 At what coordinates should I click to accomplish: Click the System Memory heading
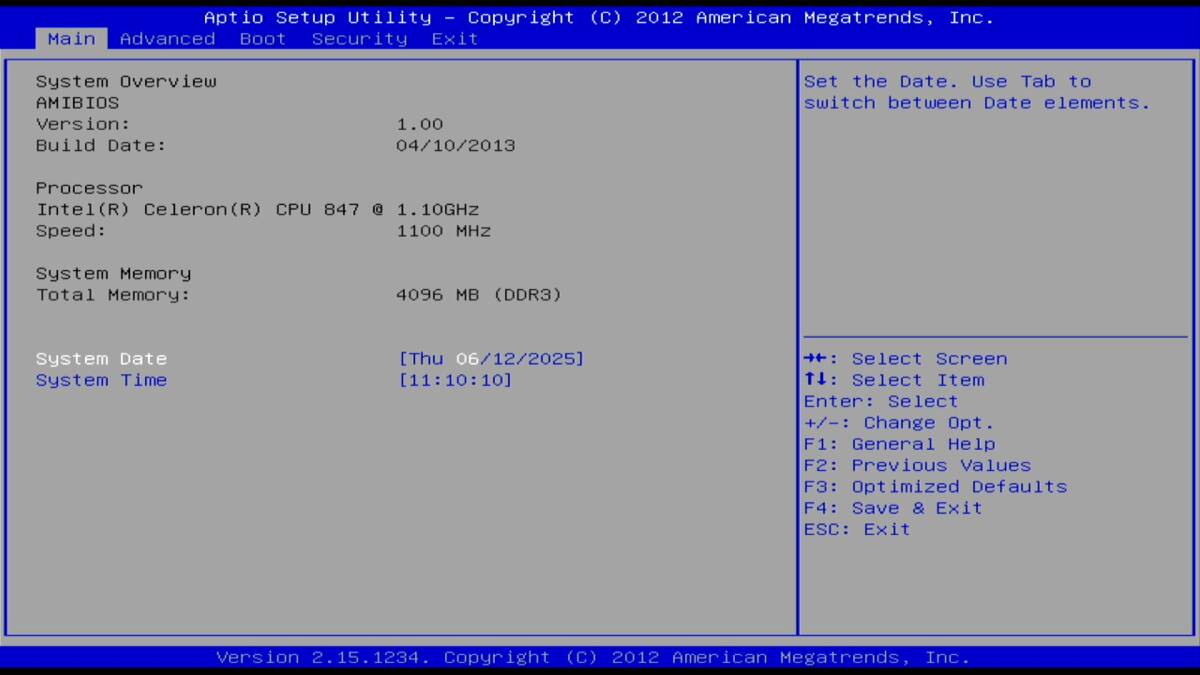pos(114,274)
